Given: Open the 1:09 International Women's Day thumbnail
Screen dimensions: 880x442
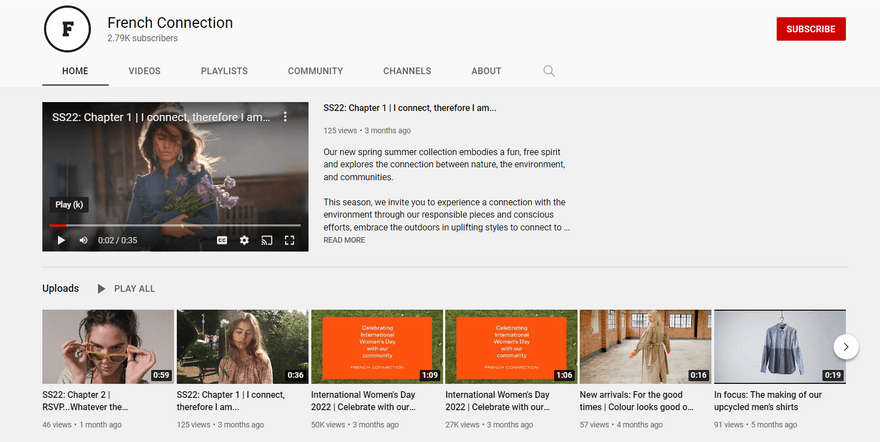Looking at the screenshot, I should tap(377, 347).
